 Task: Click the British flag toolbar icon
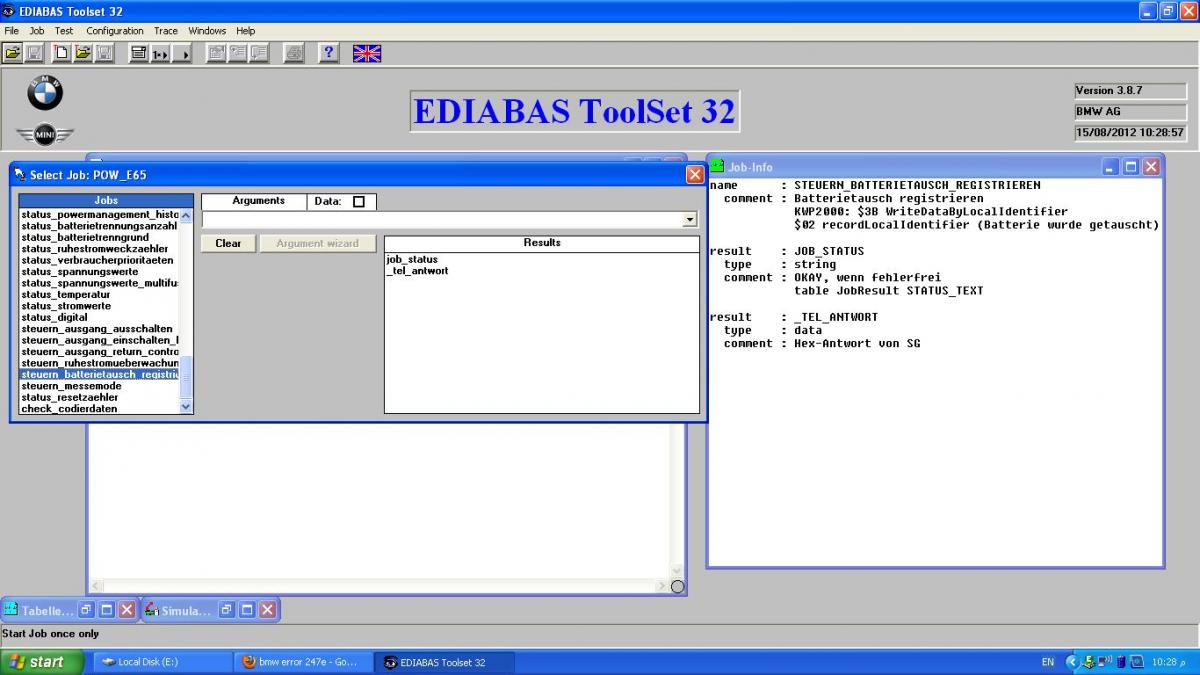pyautogui.click(x=367, y=53)
